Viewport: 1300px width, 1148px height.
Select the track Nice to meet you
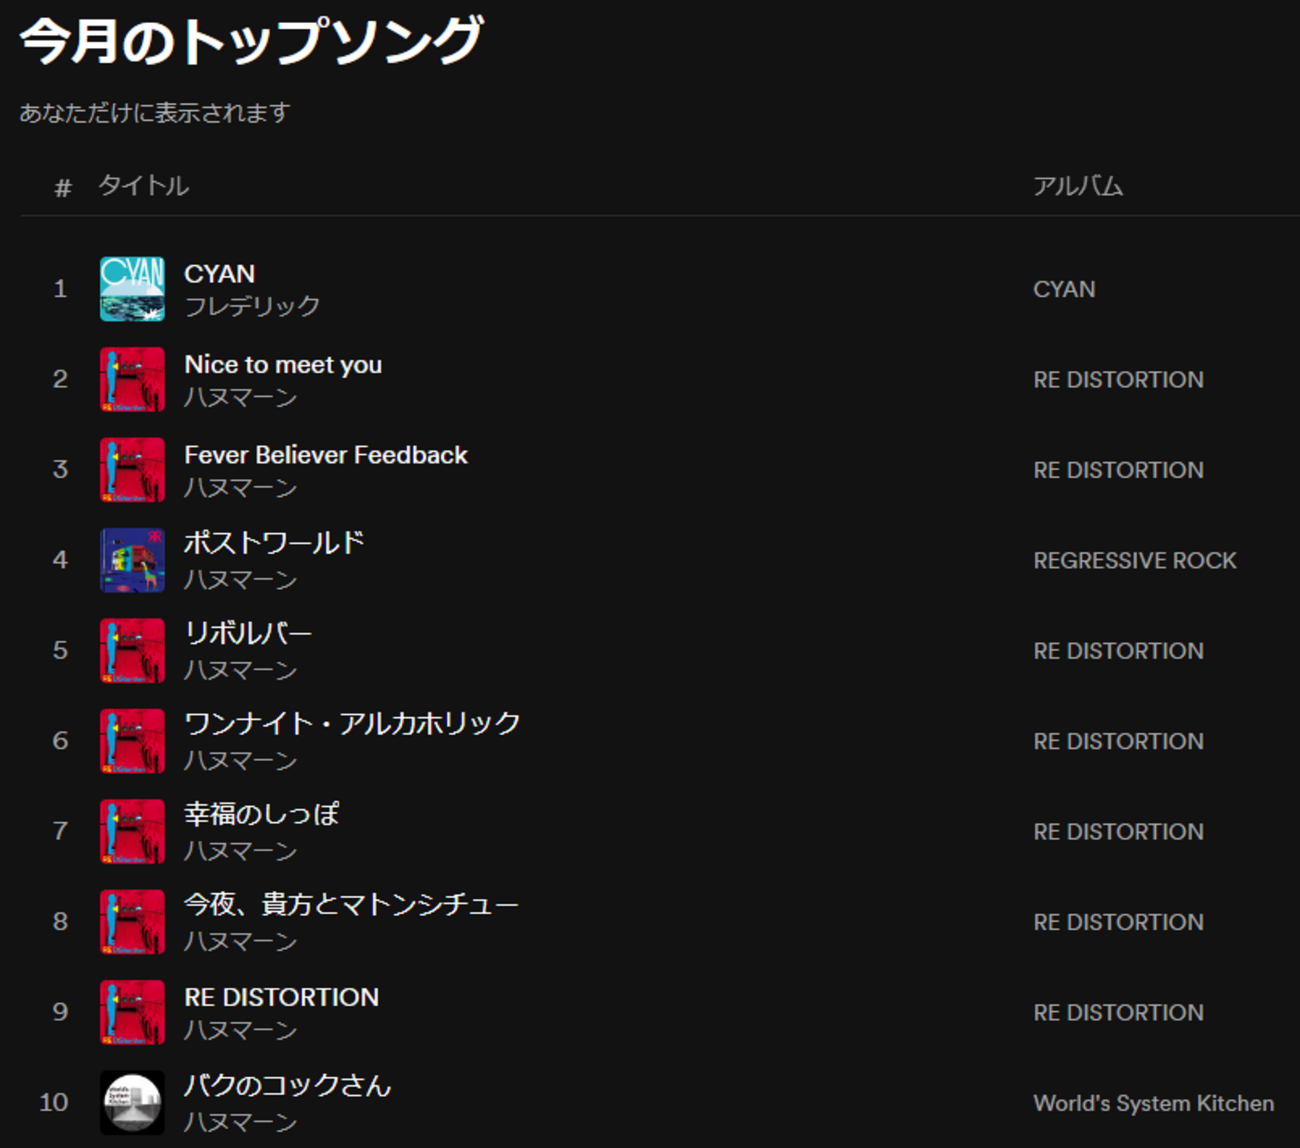pyautogui.click(x=283, y=364)
